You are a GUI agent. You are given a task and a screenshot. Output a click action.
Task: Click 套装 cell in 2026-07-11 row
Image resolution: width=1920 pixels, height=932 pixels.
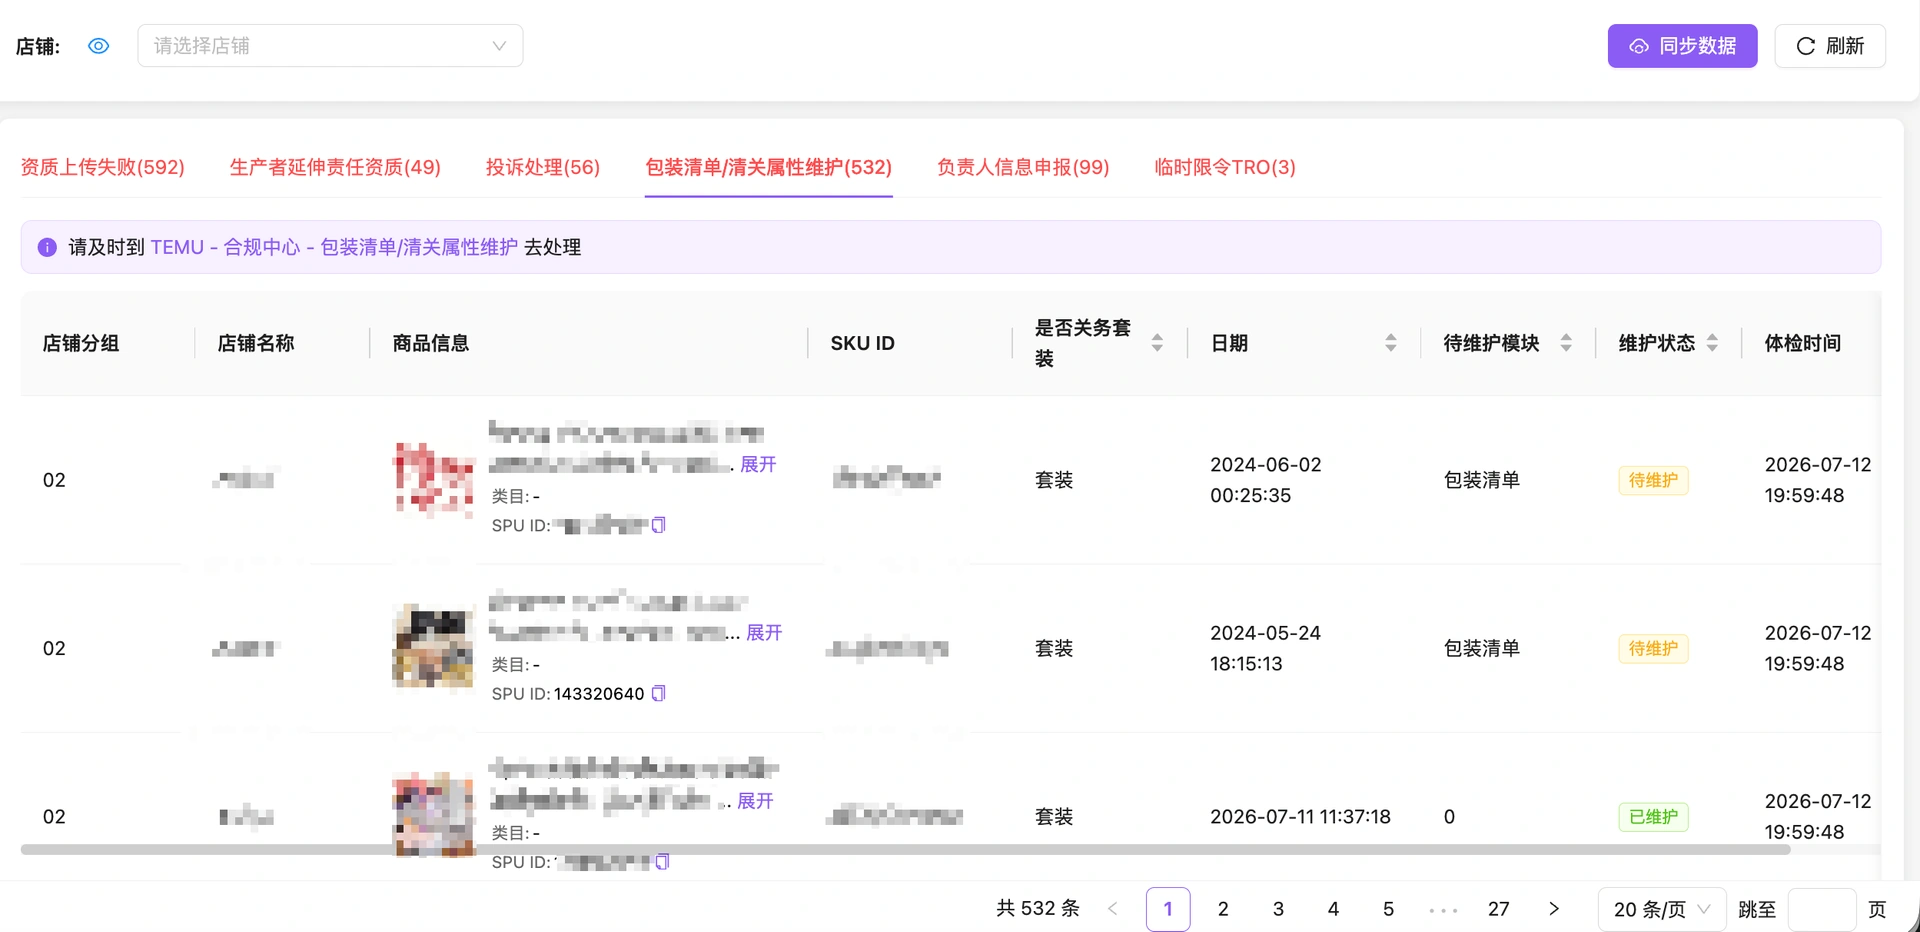point(1054,817)
